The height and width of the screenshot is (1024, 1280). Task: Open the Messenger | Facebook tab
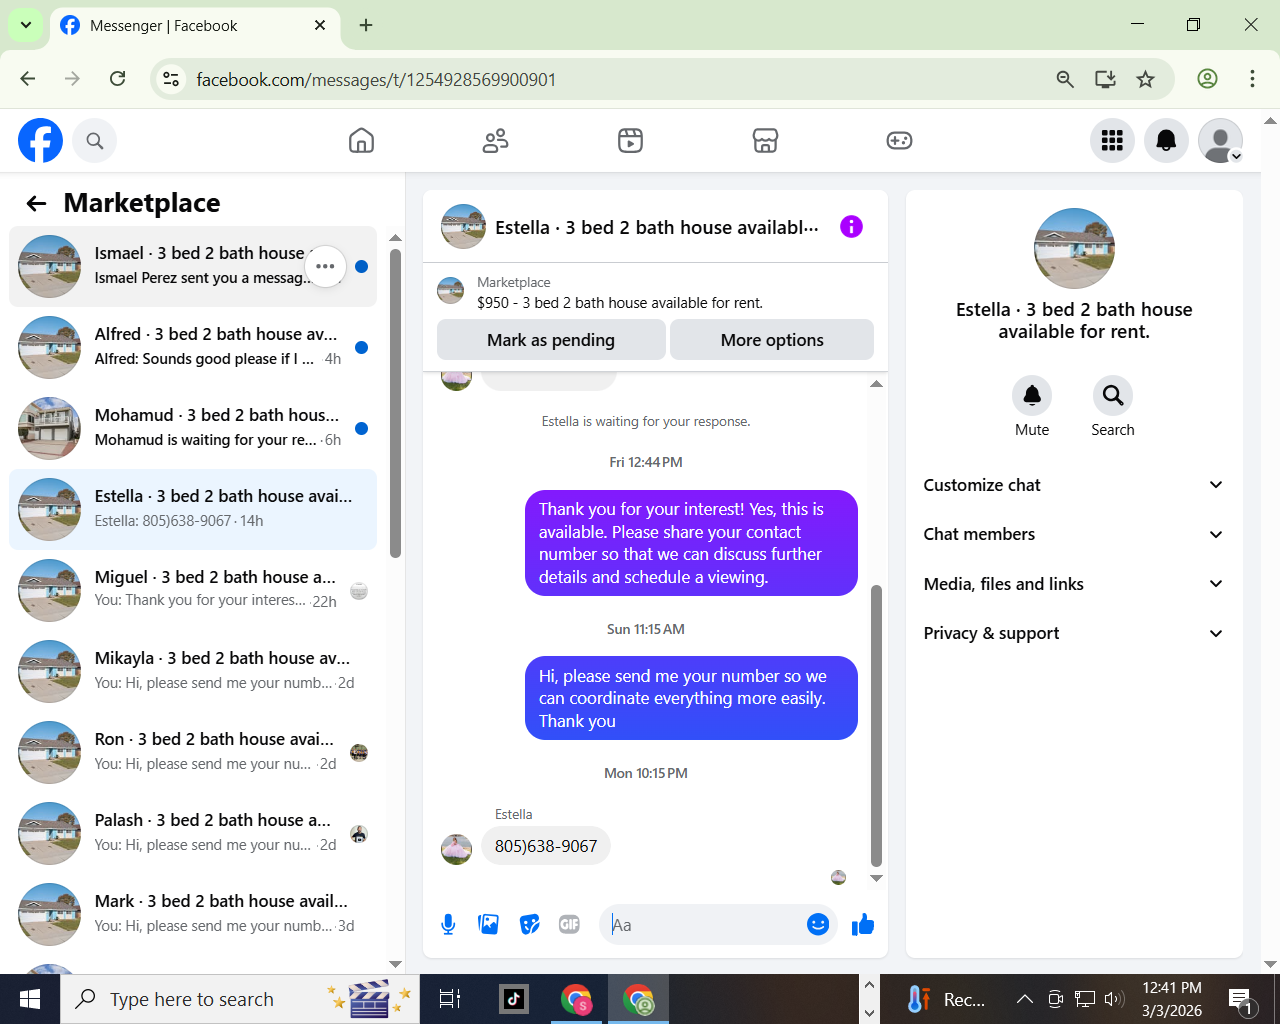point(194,26)
